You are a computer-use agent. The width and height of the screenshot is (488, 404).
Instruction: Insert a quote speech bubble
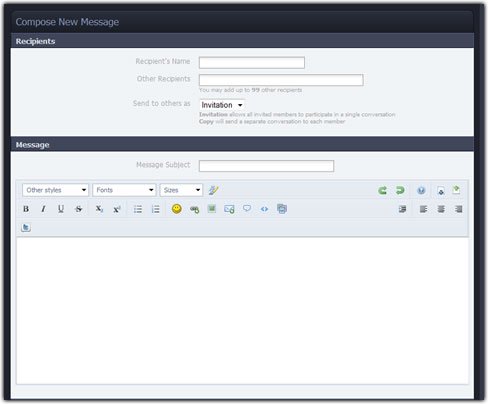247,209
